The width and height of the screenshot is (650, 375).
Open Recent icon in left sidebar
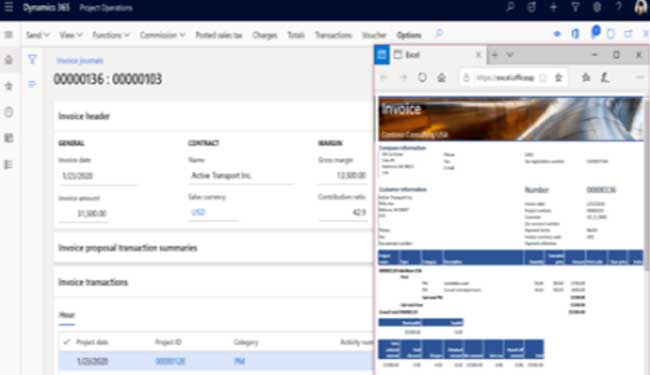tap(9, 112)
